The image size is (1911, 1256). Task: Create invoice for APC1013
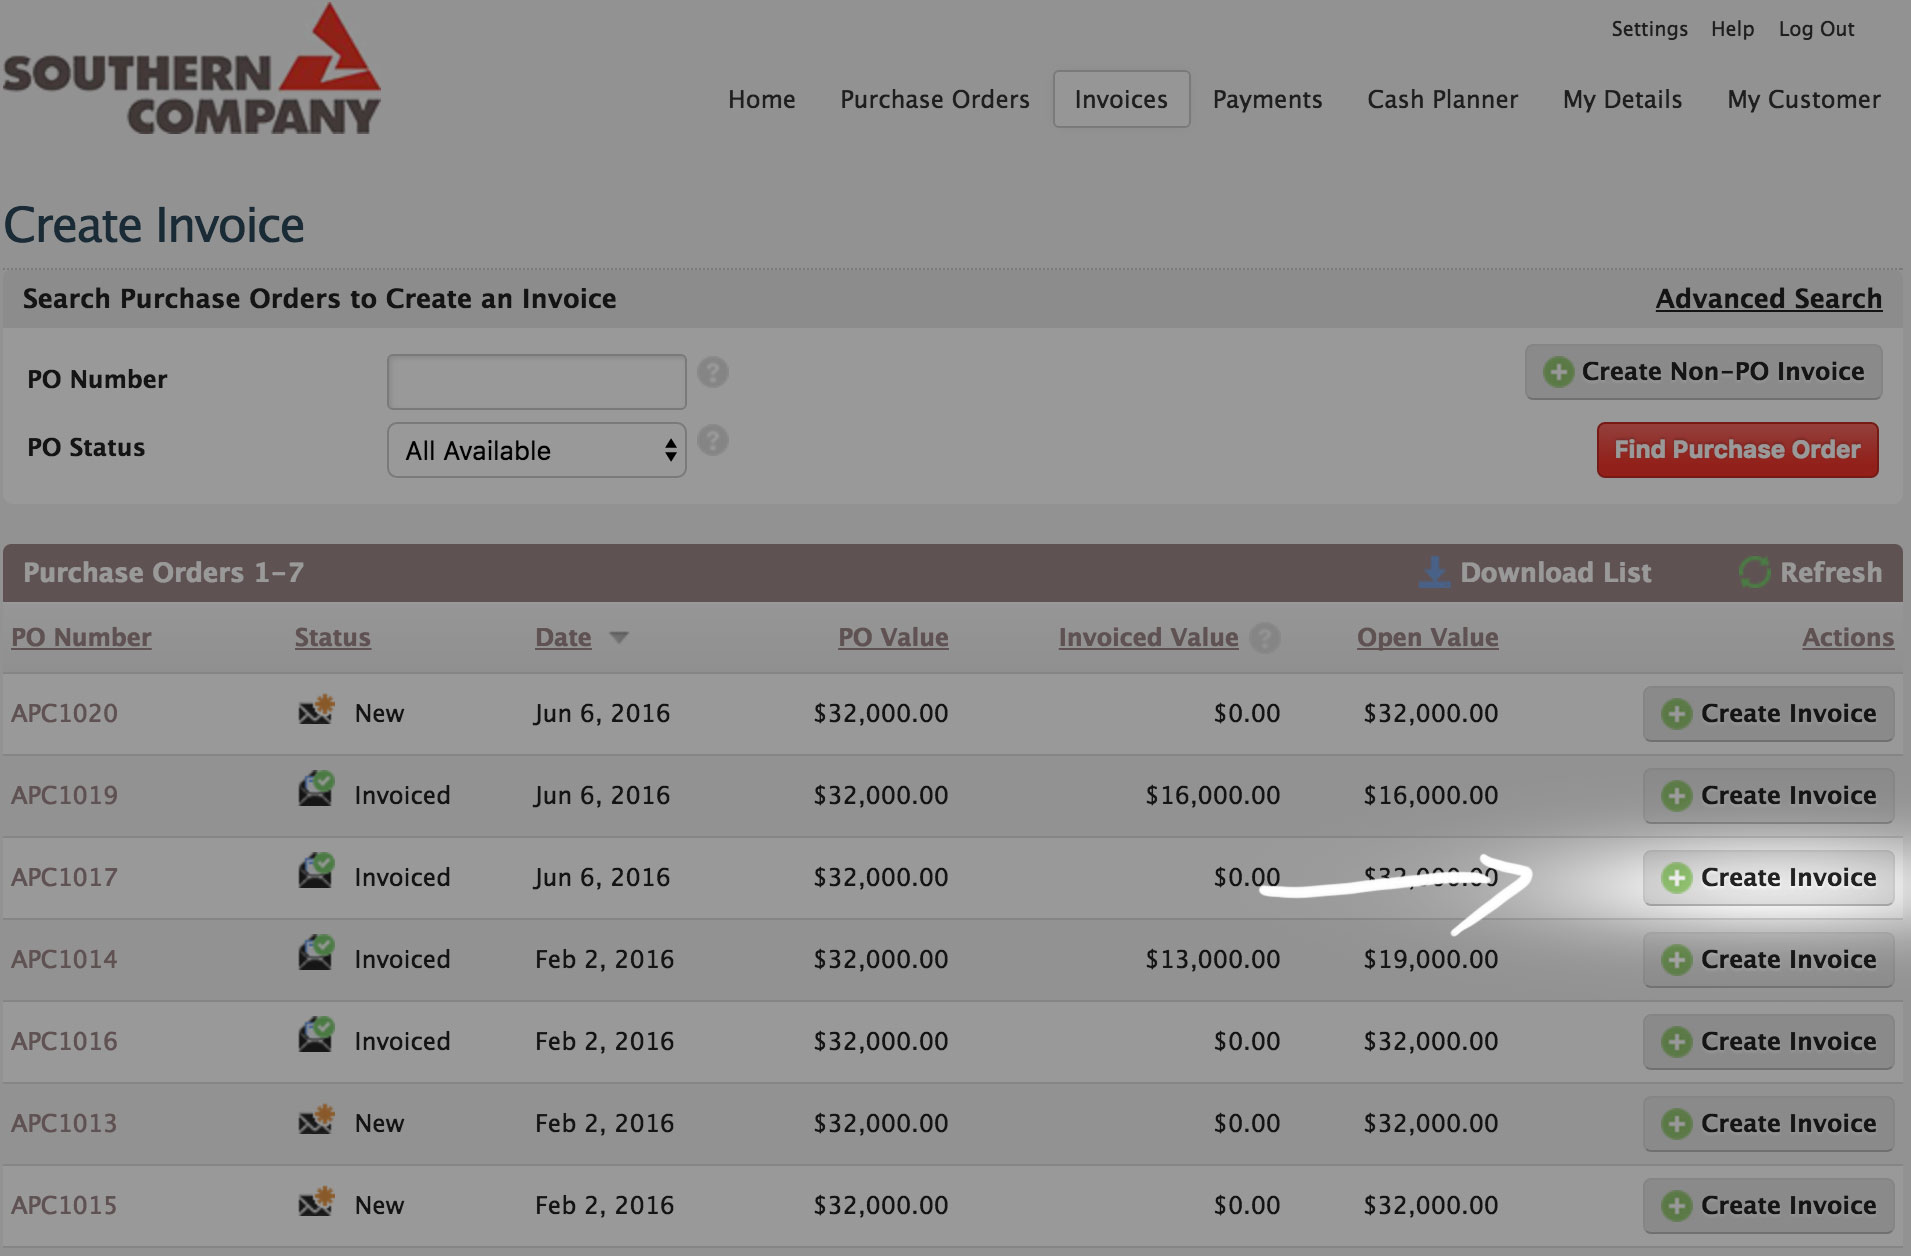pos(1769,1124)
